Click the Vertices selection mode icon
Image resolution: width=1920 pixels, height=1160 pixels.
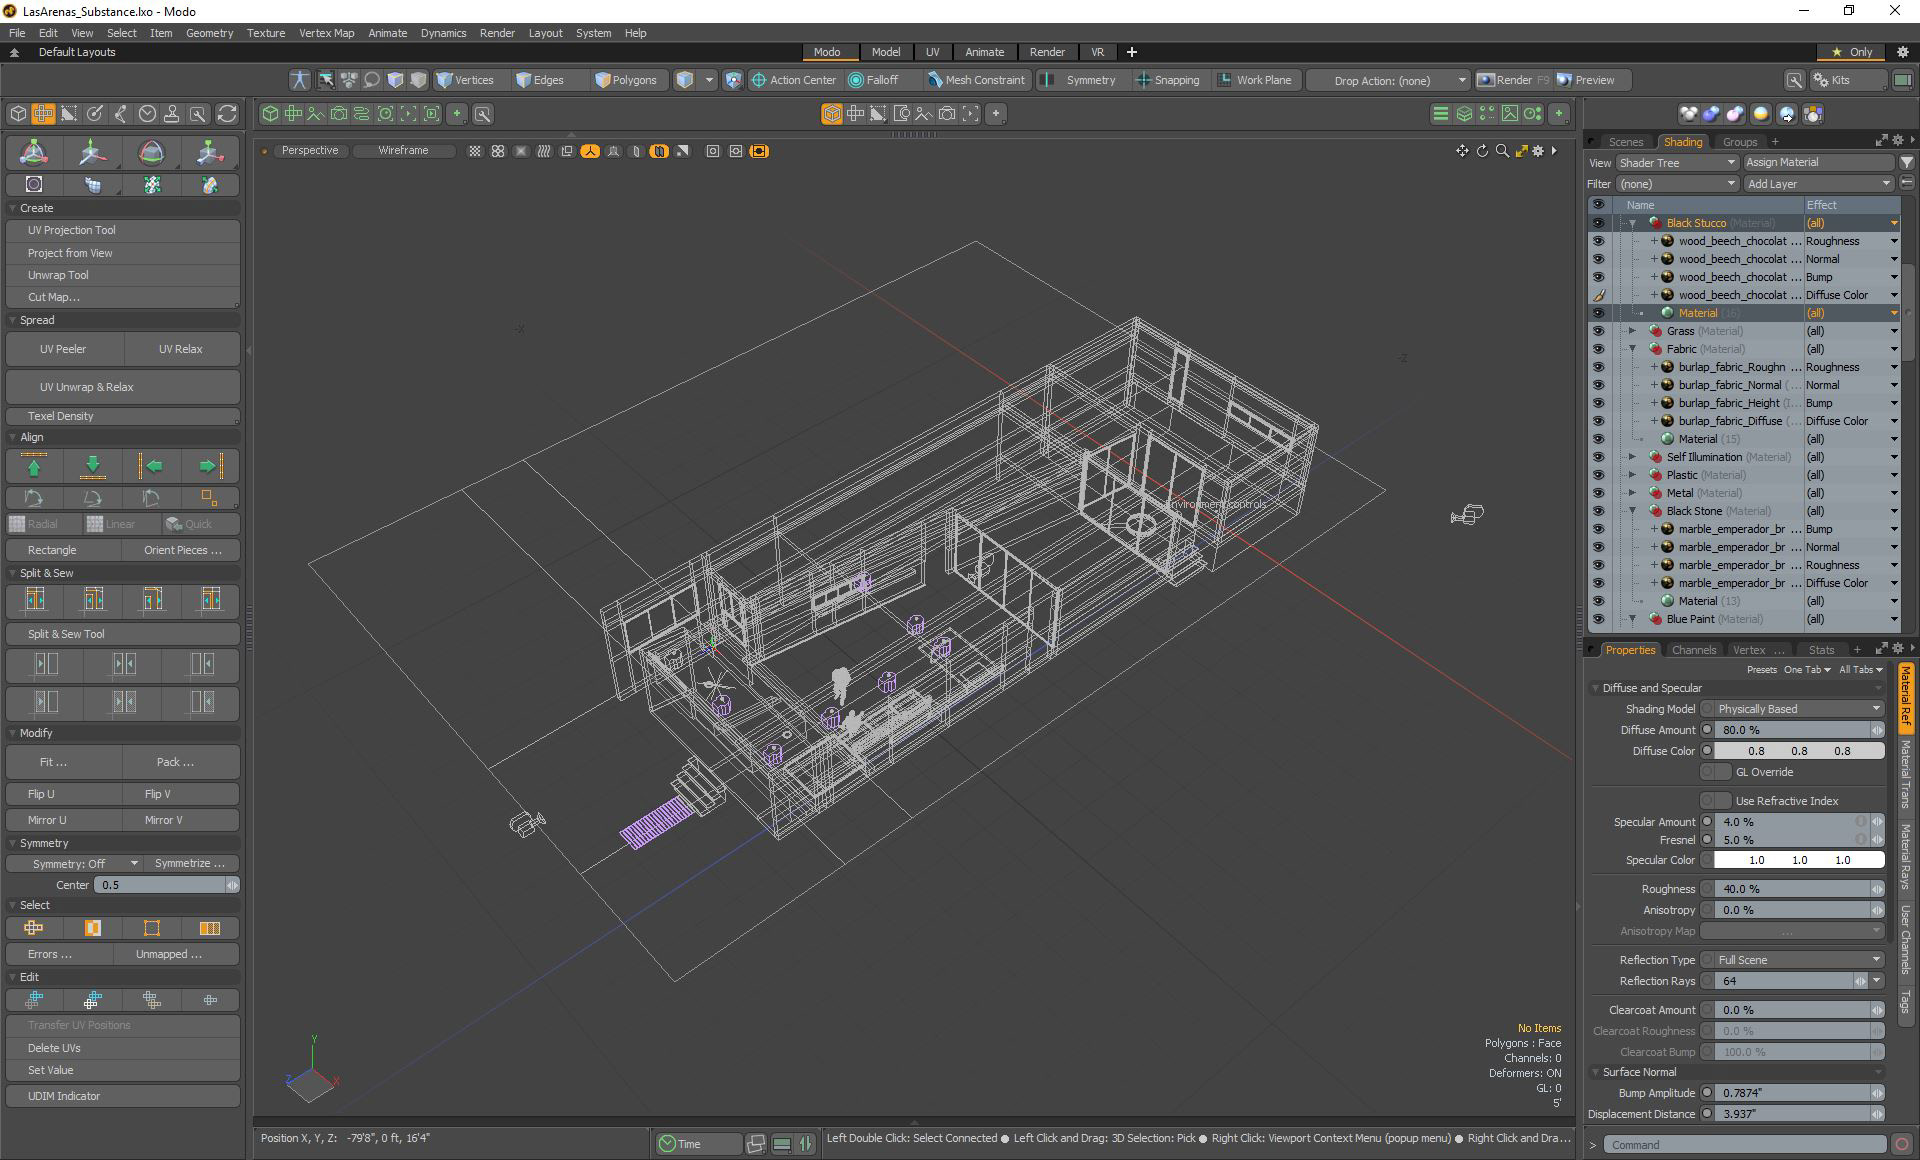tap(444, 80)
